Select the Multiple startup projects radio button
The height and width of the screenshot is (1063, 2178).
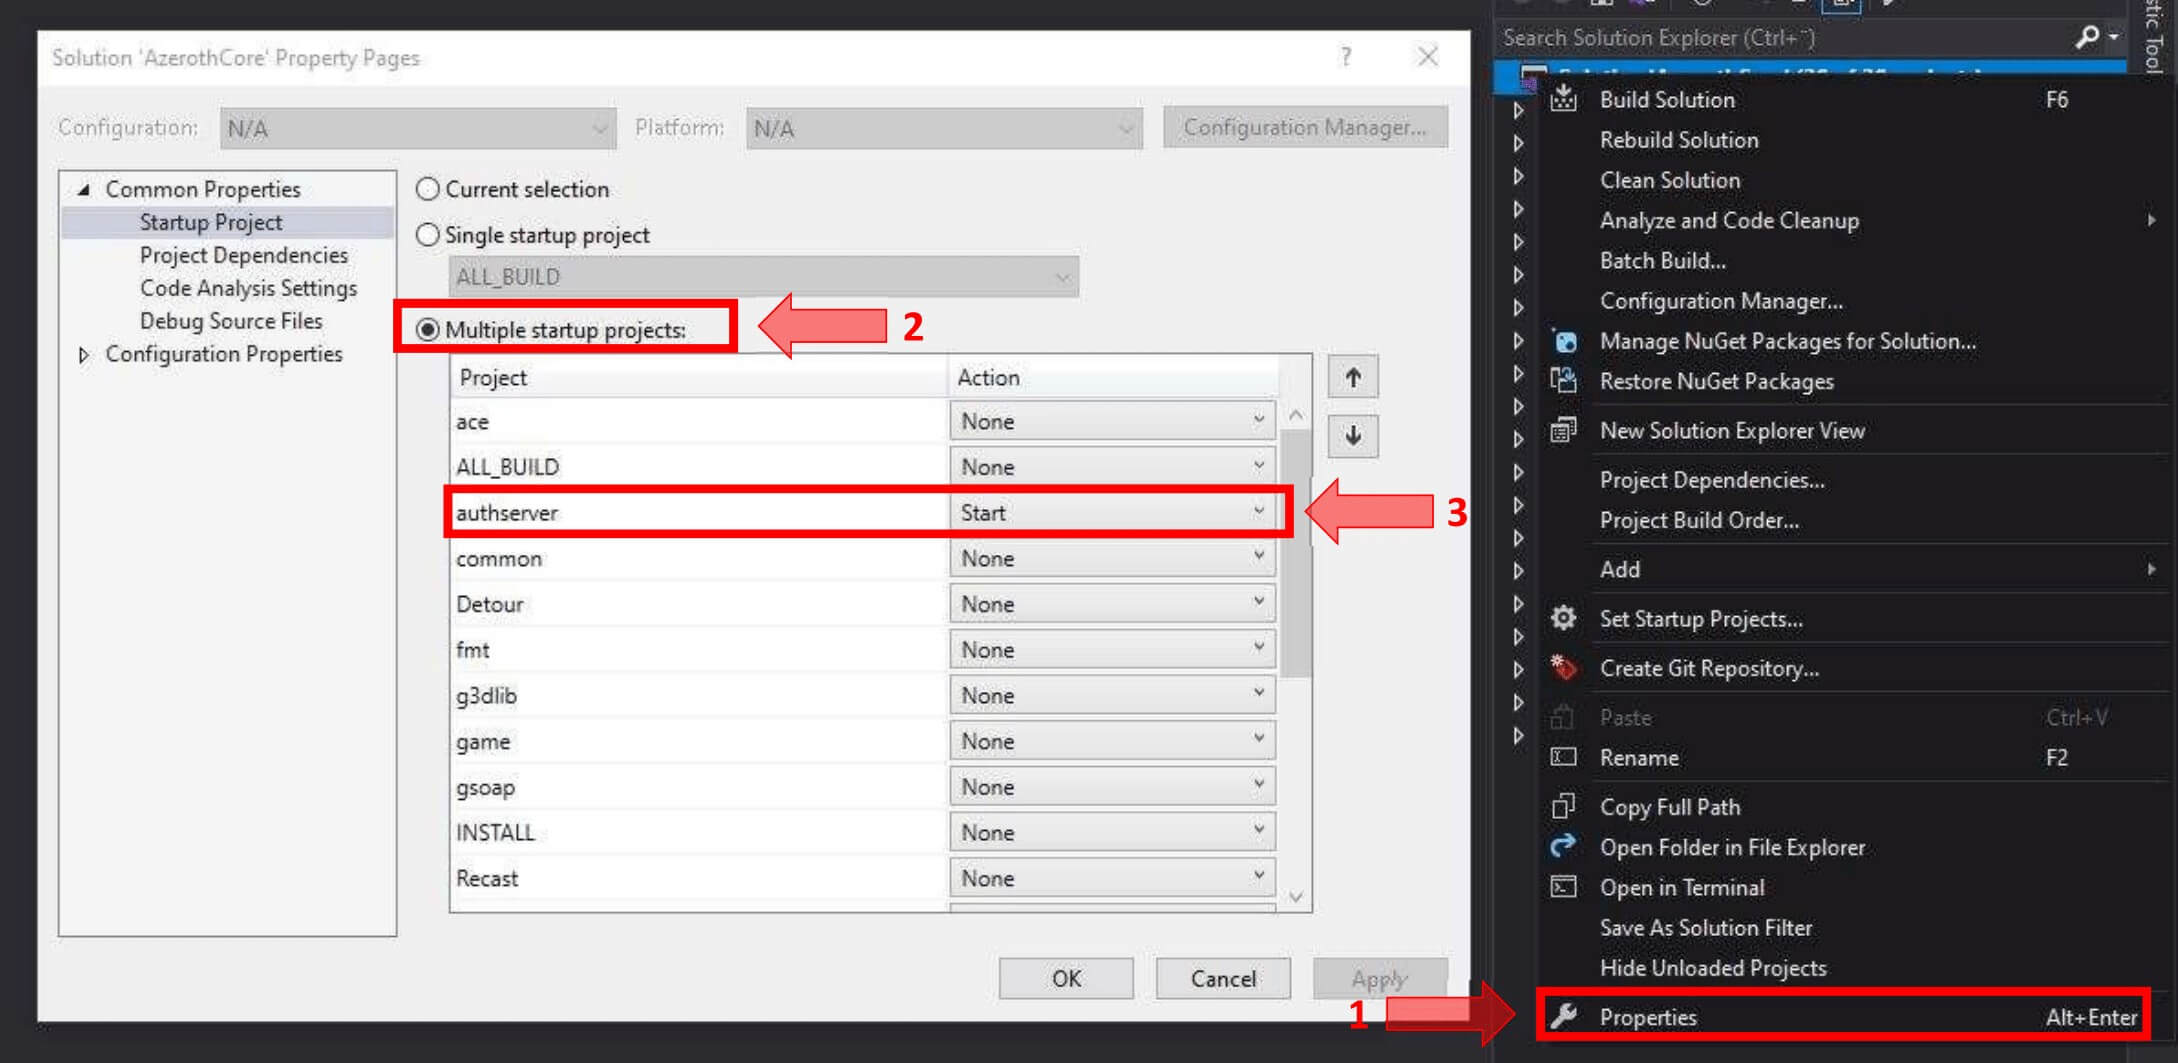coord(428,329)
